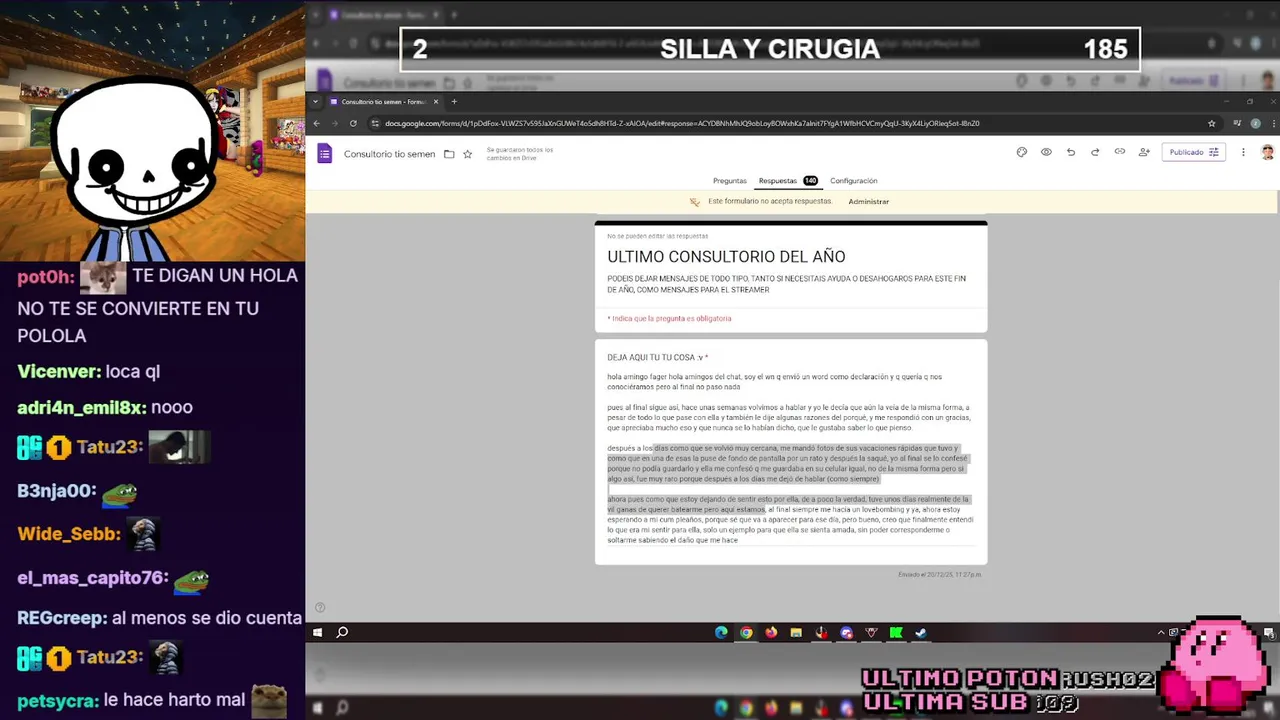Star the Consultorio tio semen form

tap(467, 154)
